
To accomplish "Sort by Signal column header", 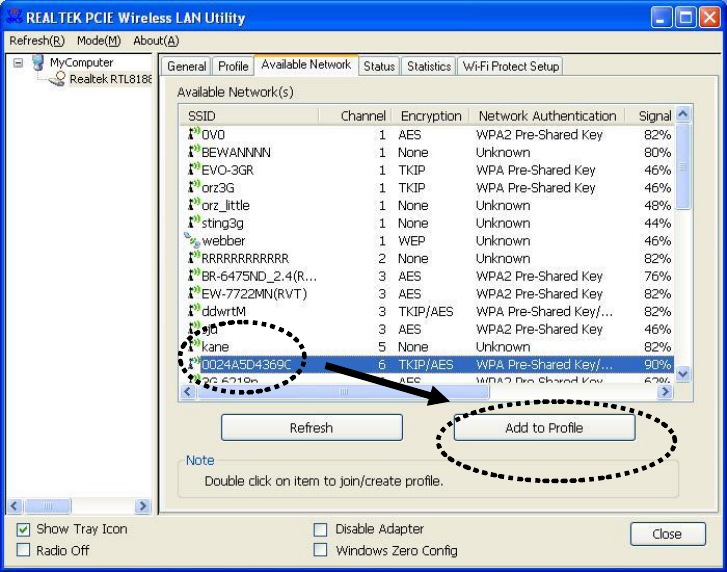I will tap(650, 116).
